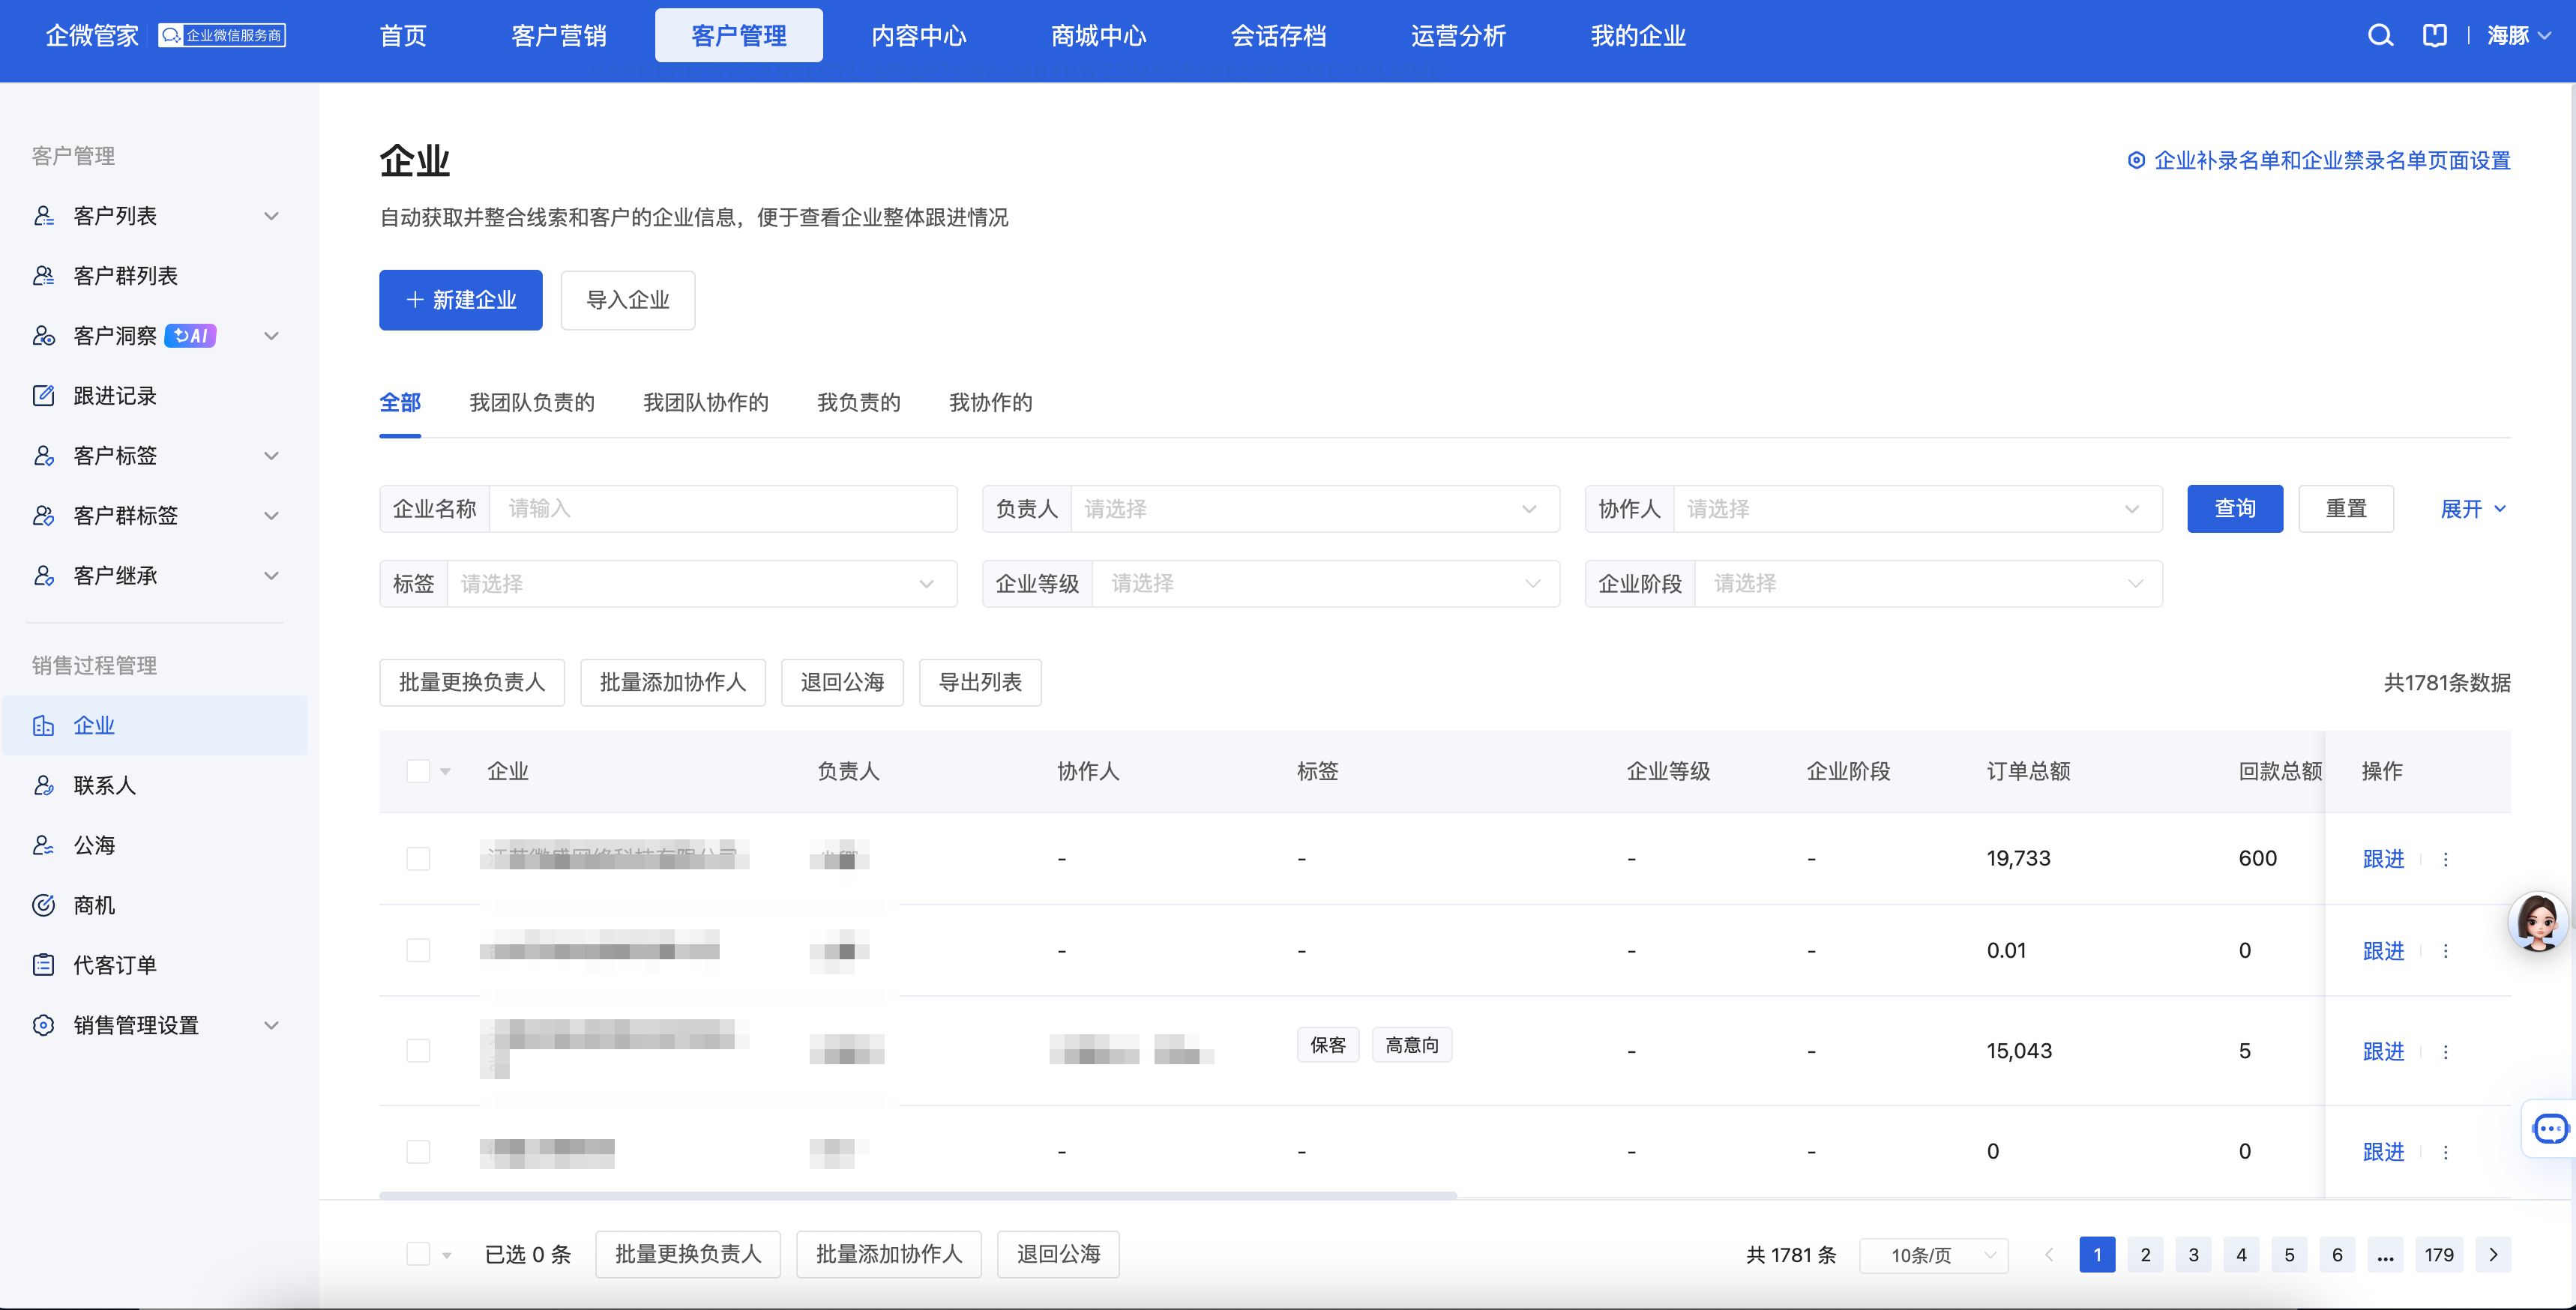Open the chat bubble support widget
Screen dimensions: 2576x1310
pos(2549,1129)
